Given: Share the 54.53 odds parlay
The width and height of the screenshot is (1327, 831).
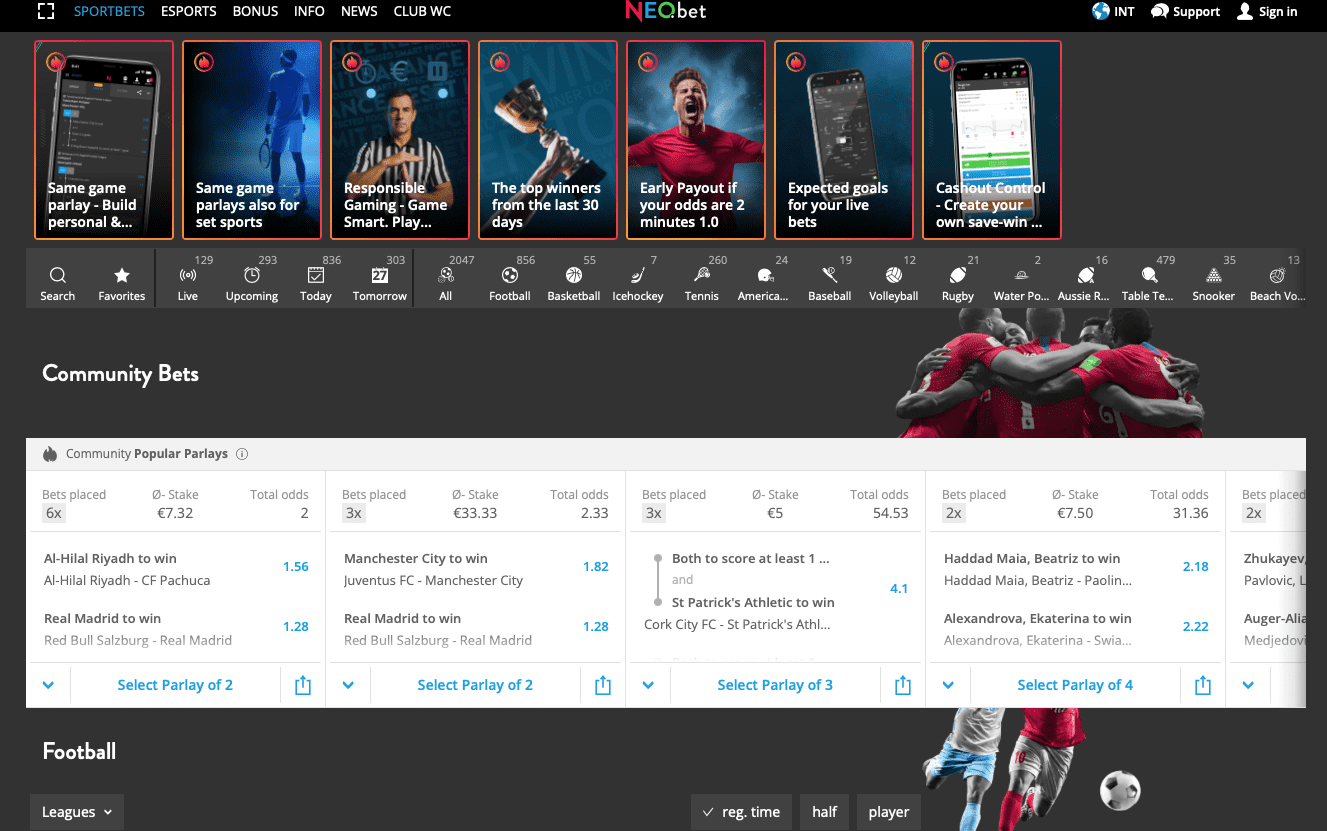Looking at the screenshot, I should (903, 685).
